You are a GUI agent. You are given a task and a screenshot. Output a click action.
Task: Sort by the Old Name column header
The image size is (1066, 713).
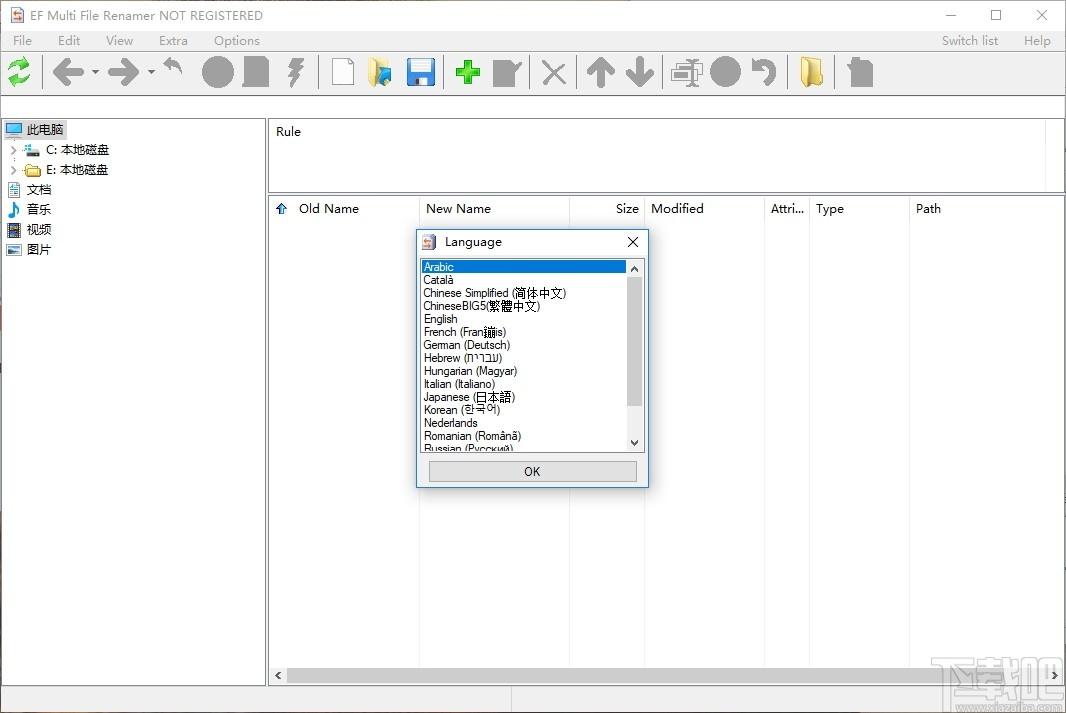pos(328,209)
